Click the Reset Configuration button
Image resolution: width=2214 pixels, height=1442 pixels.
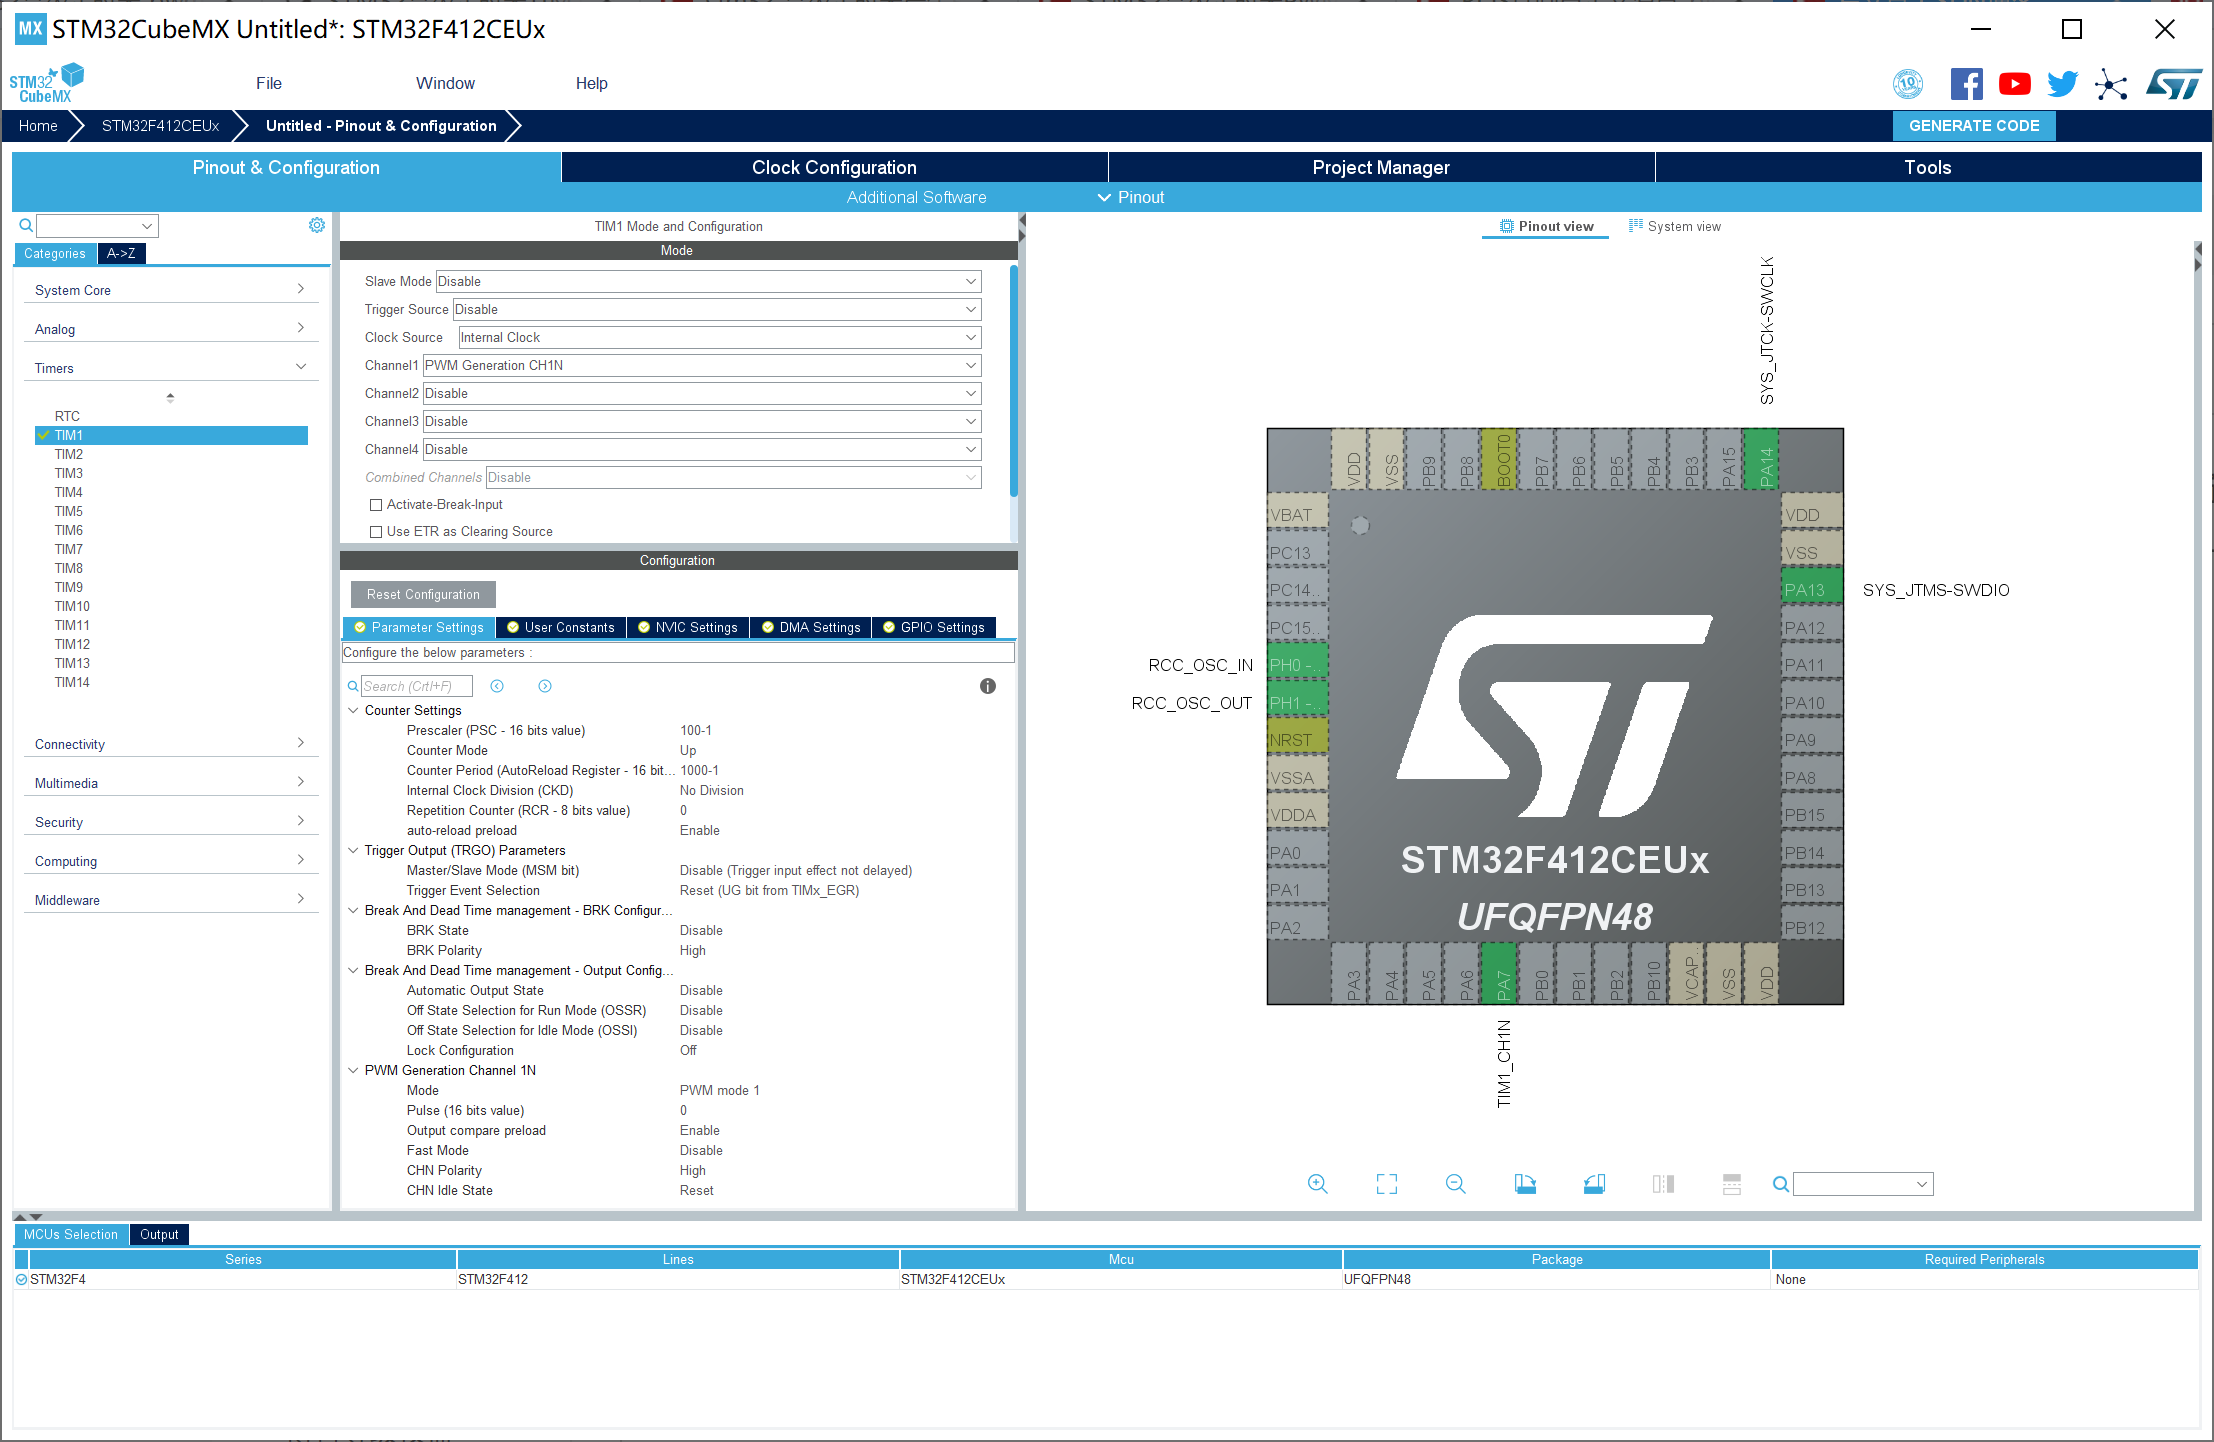coord(423,594)
